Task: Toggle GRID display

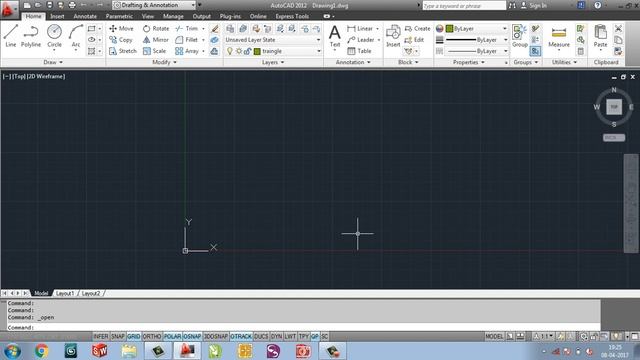Action: tap(133, 336)
